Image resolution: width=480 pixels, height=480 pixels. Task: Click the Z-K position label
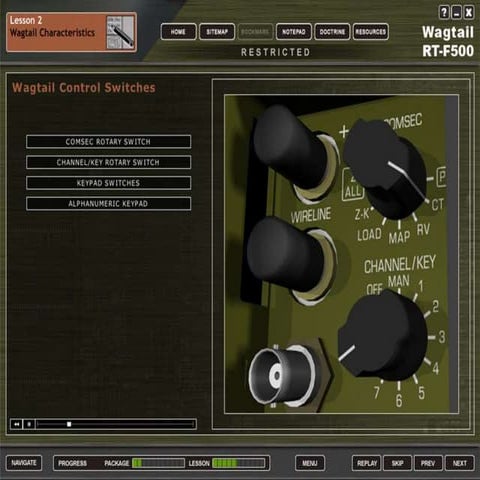coord(362,214)
